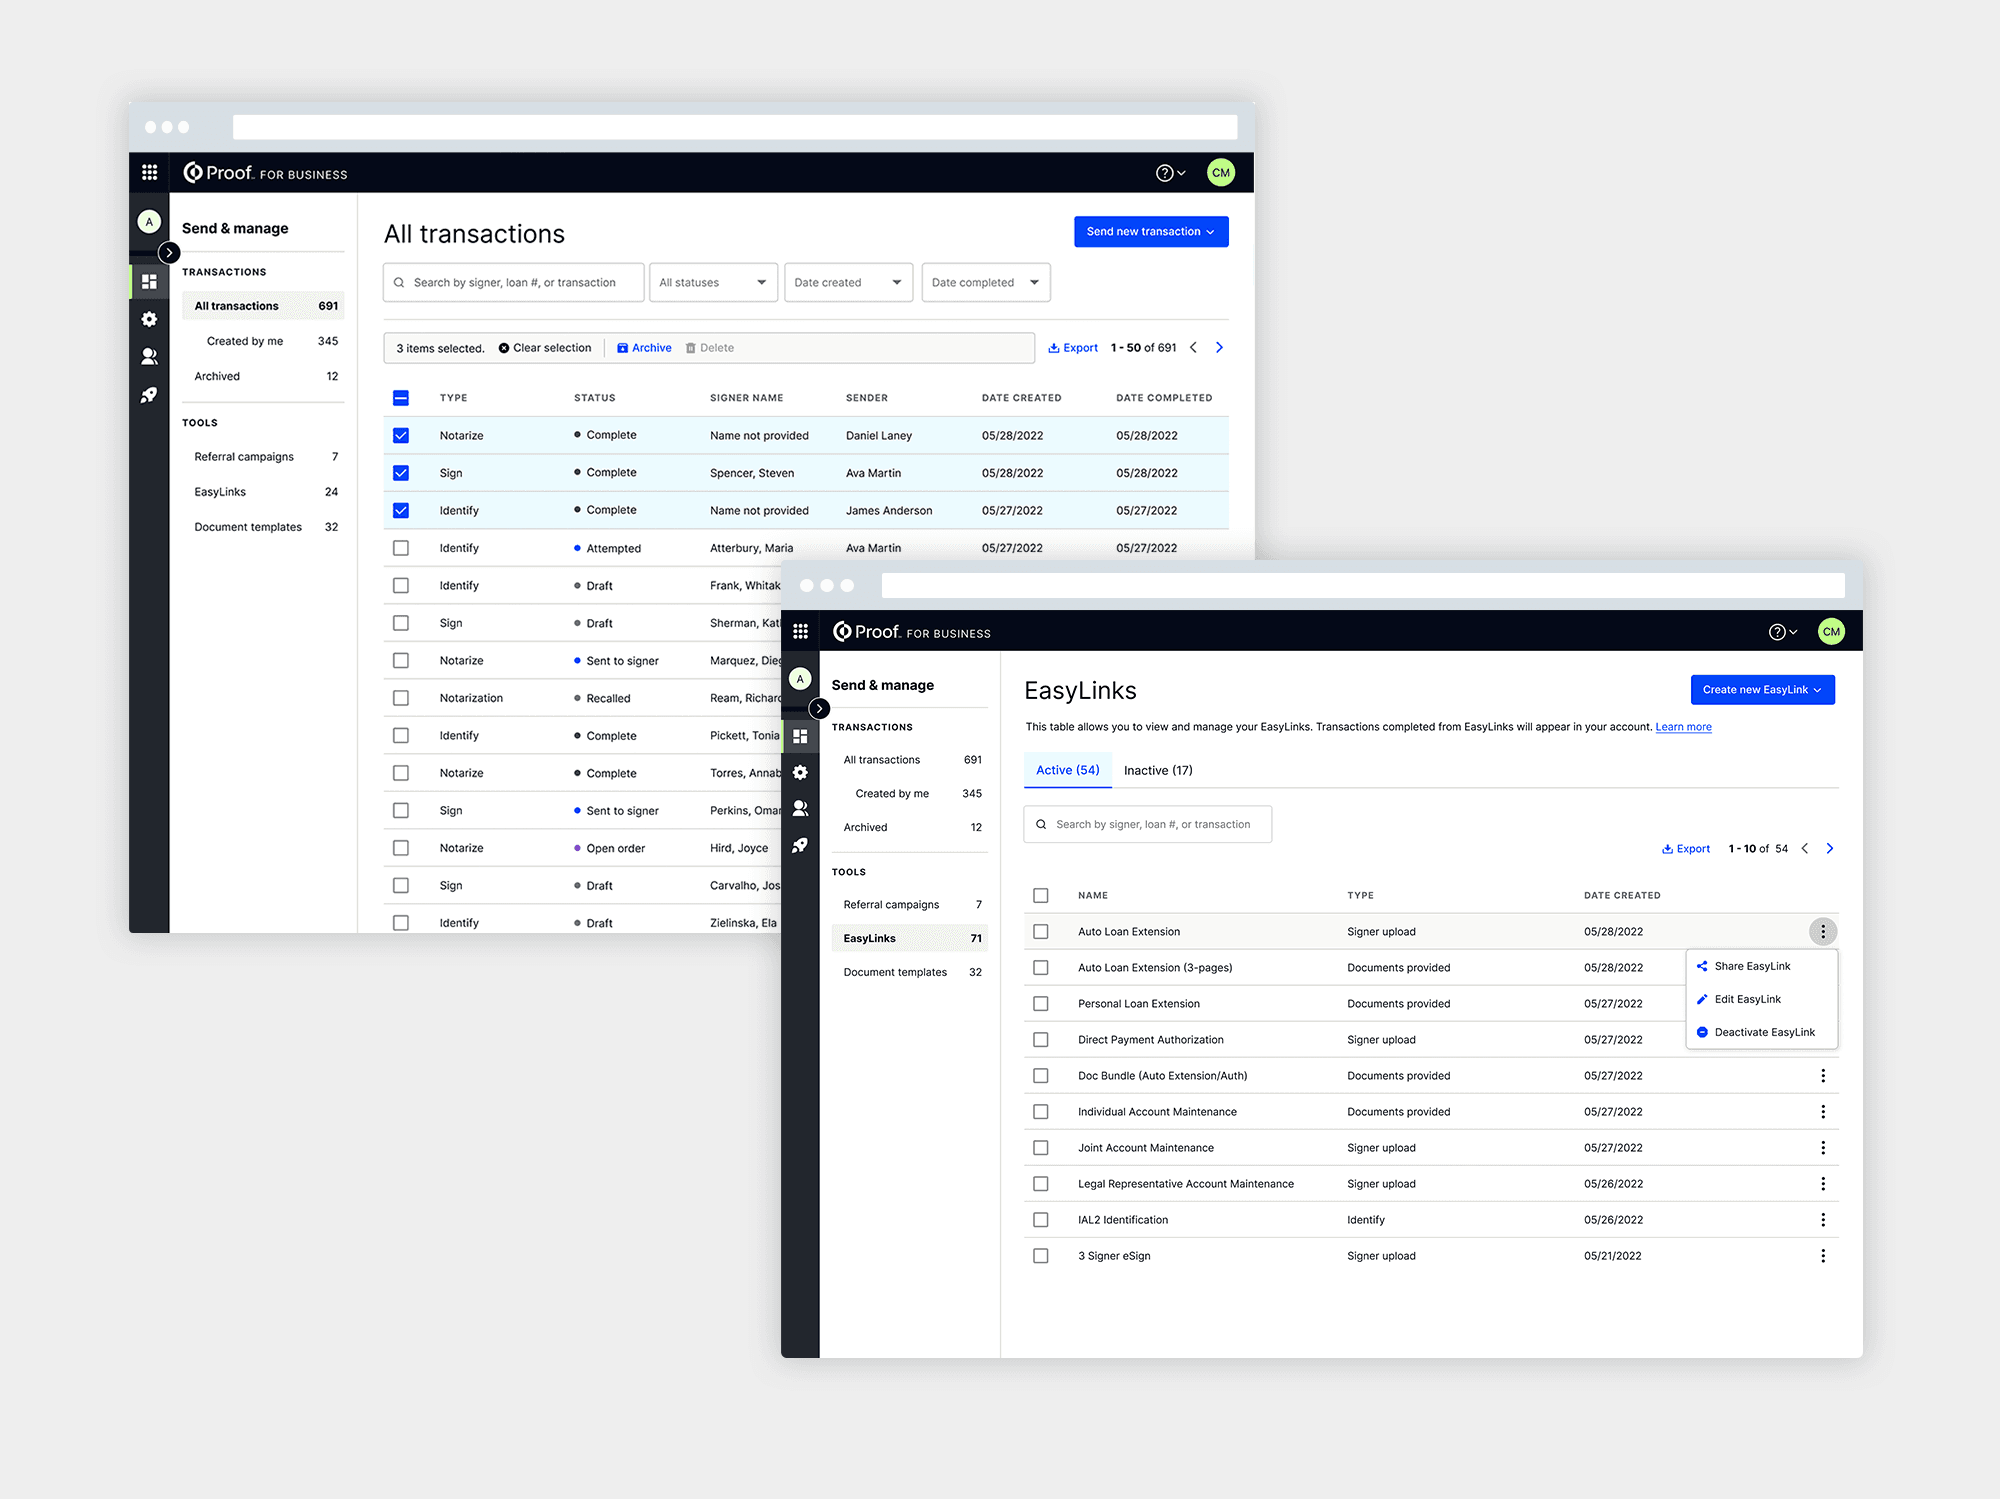Open settings gear in All transactions sidebar

(149, 319)
